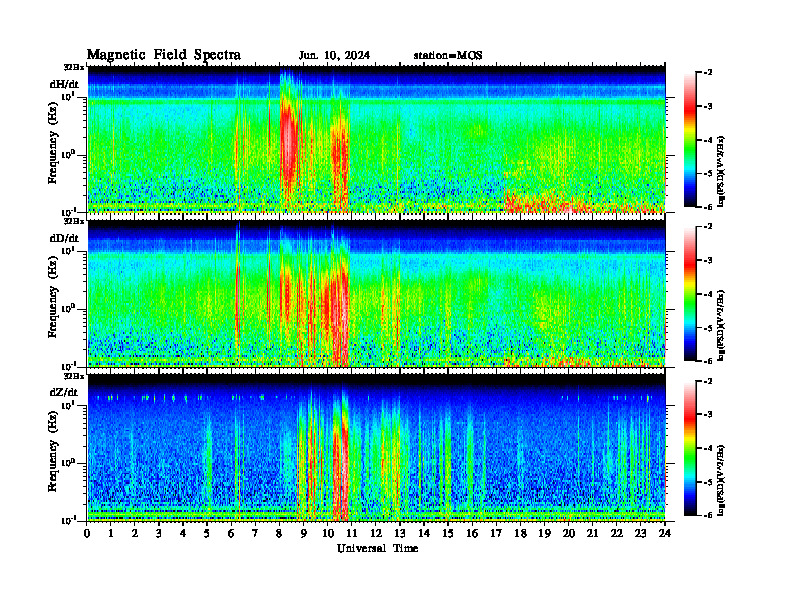Click hour "7" on Universal Time axis
Image resolution: width=792 pixels, height=612 pixels.
pyautogui.click(x=255, y=534)
